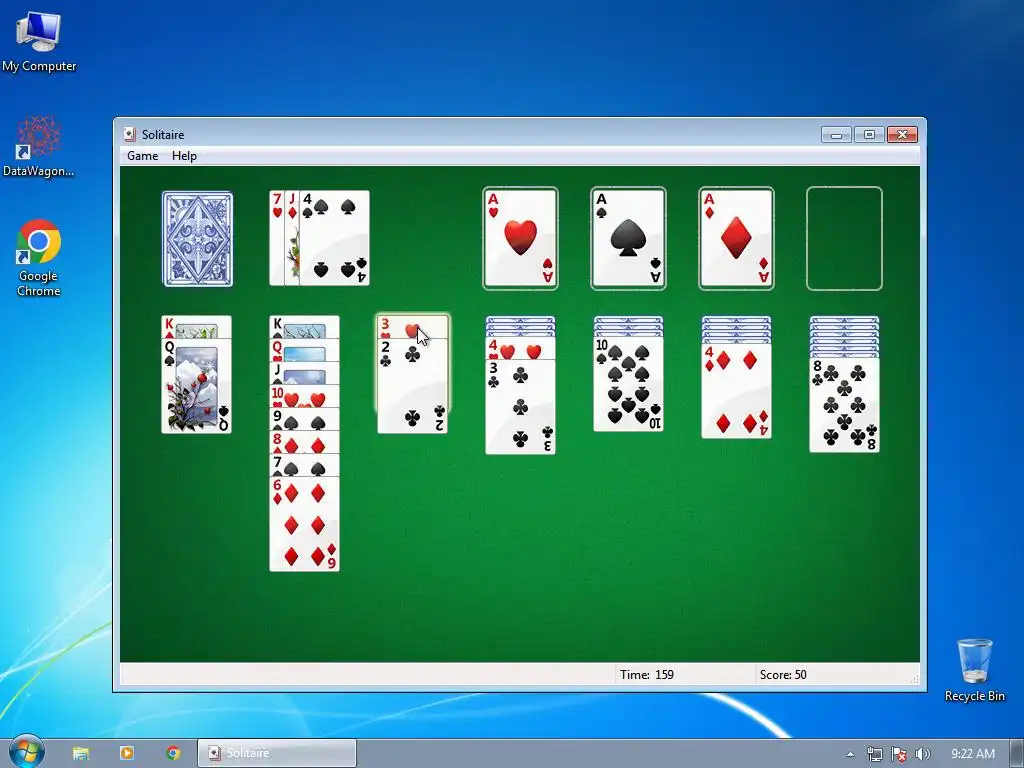Click the empty fourth foundation slot
The width and height of the screenshot is (1024, 768).
pyautogui.click(x=844, y=238)
